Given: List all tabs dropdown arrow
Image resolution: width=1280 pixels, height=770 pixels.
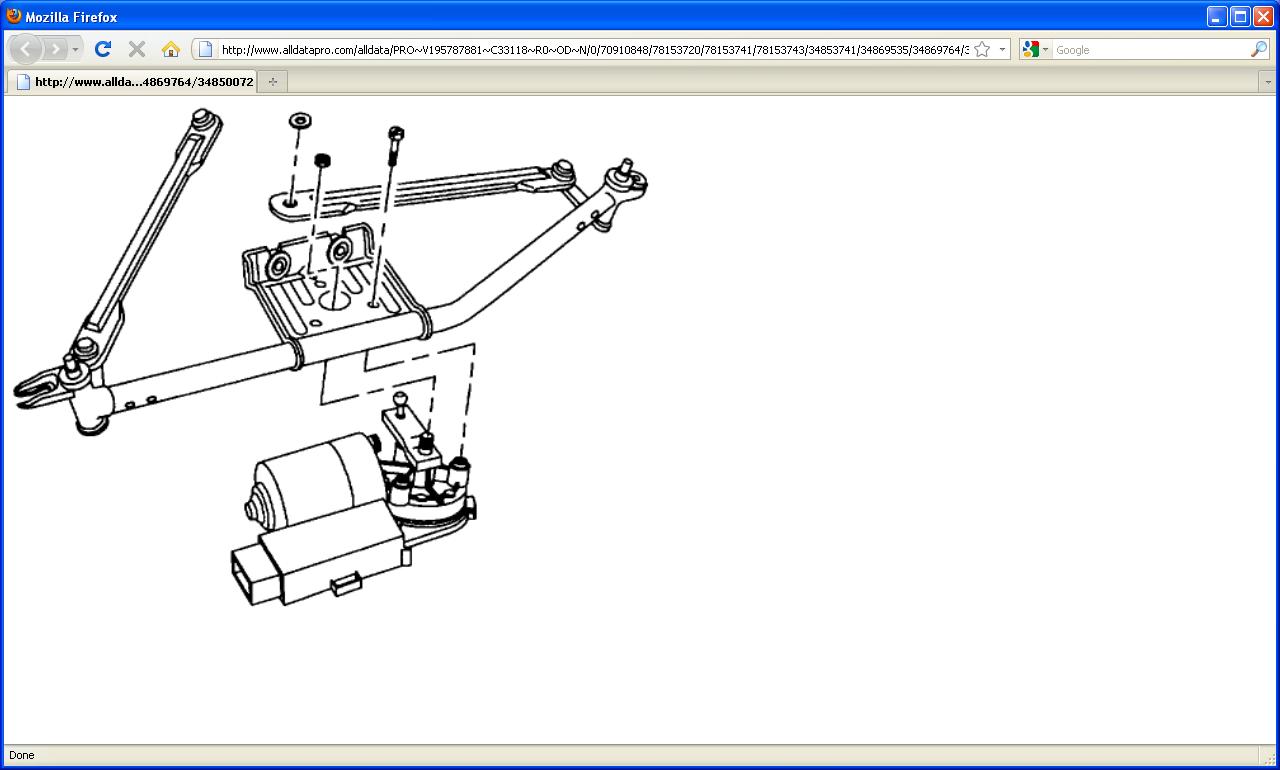Looking at the screenshot, I should 1267,82.
